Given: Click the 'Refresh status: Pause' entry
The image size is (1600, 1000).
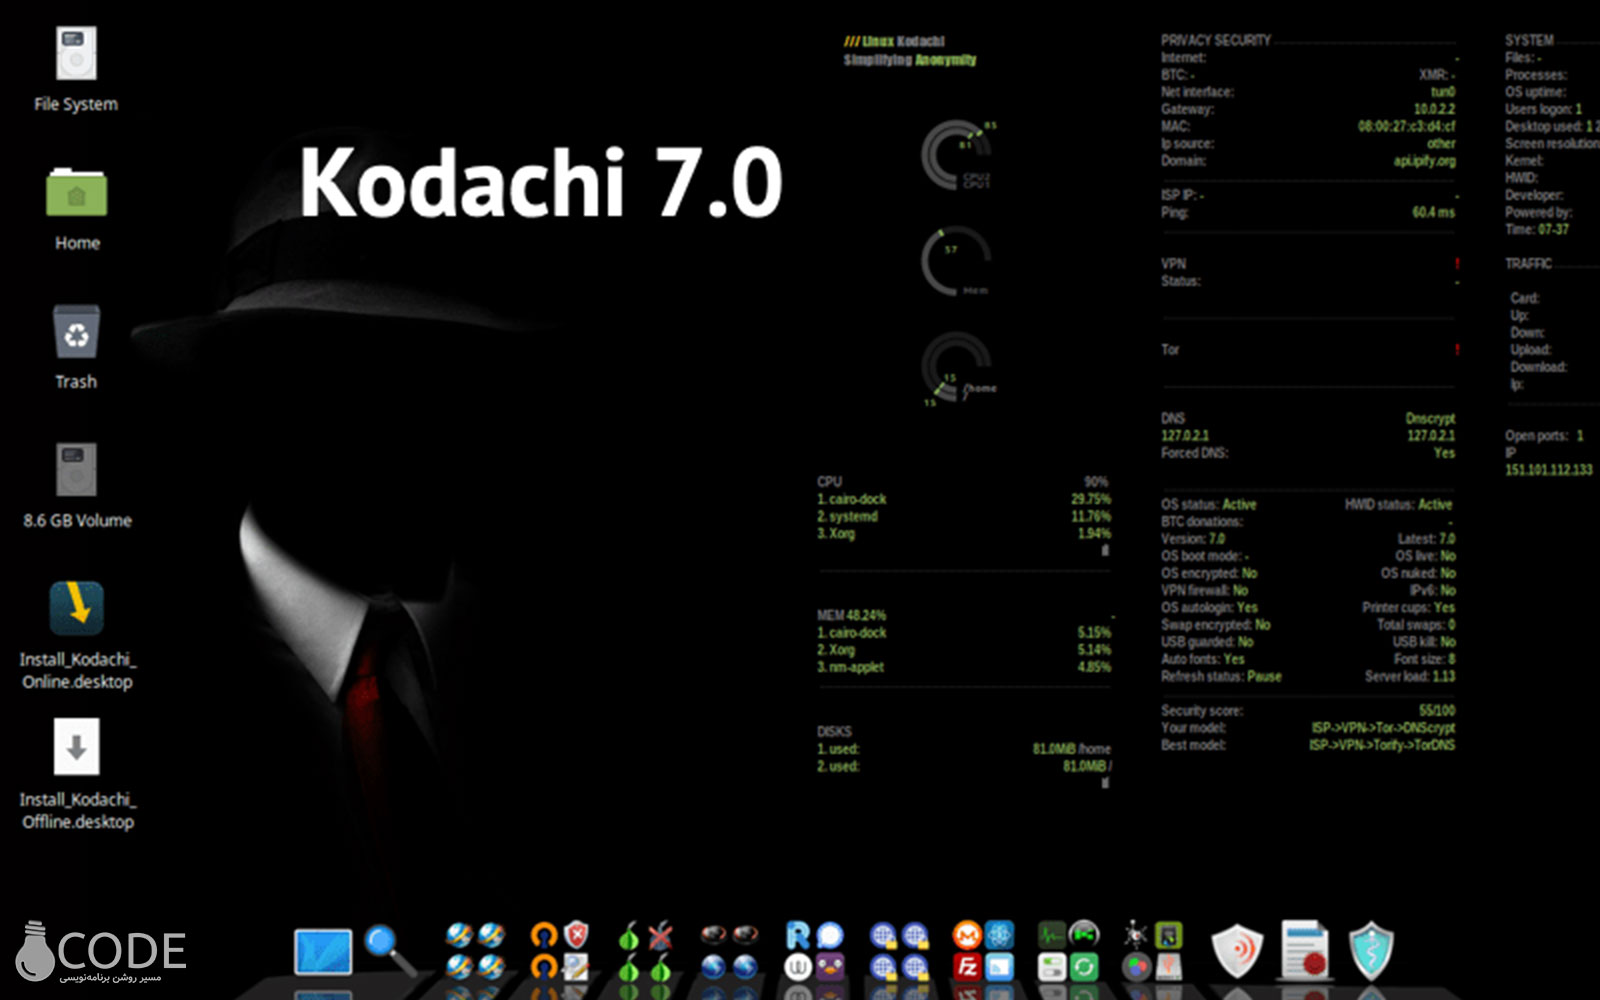Looking at the screenshot, I should point(1221,677).
